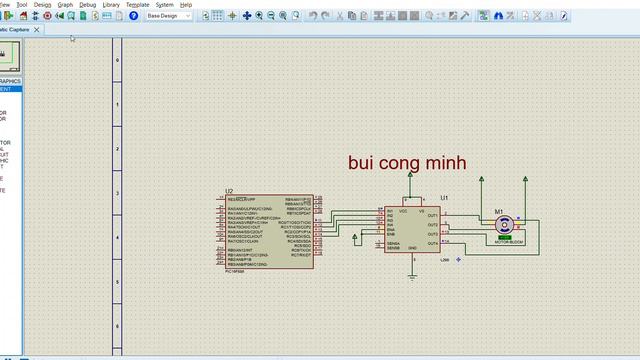Click the ground terminal below U1
Viewport: 640px width, 360px height.
coord(412,277)
